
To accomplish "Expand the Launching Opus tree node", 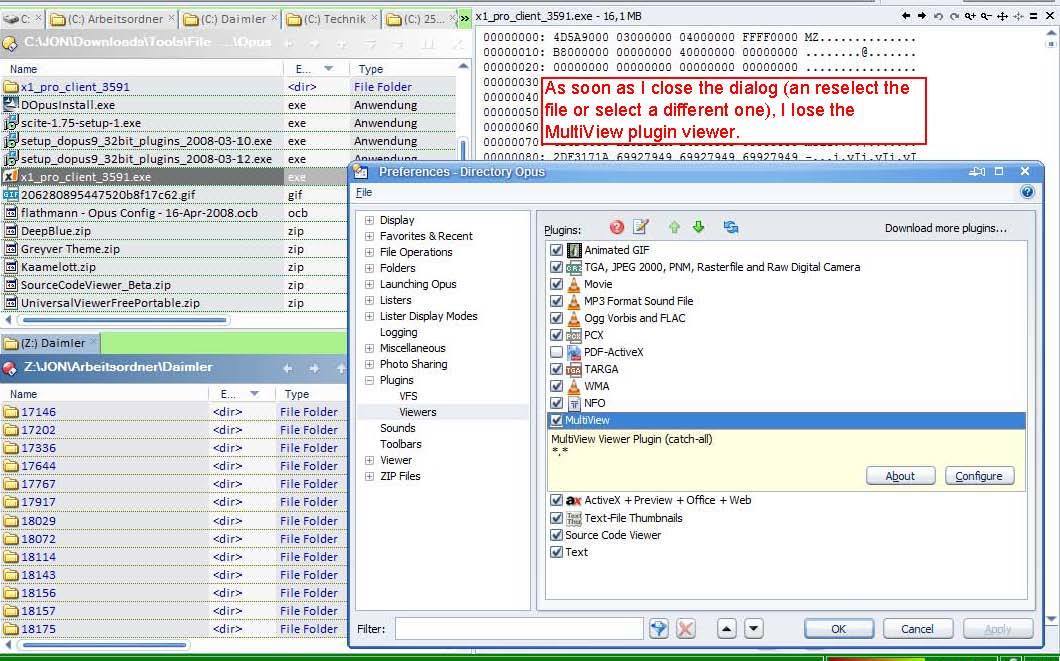I will click(x=369, y=284).
